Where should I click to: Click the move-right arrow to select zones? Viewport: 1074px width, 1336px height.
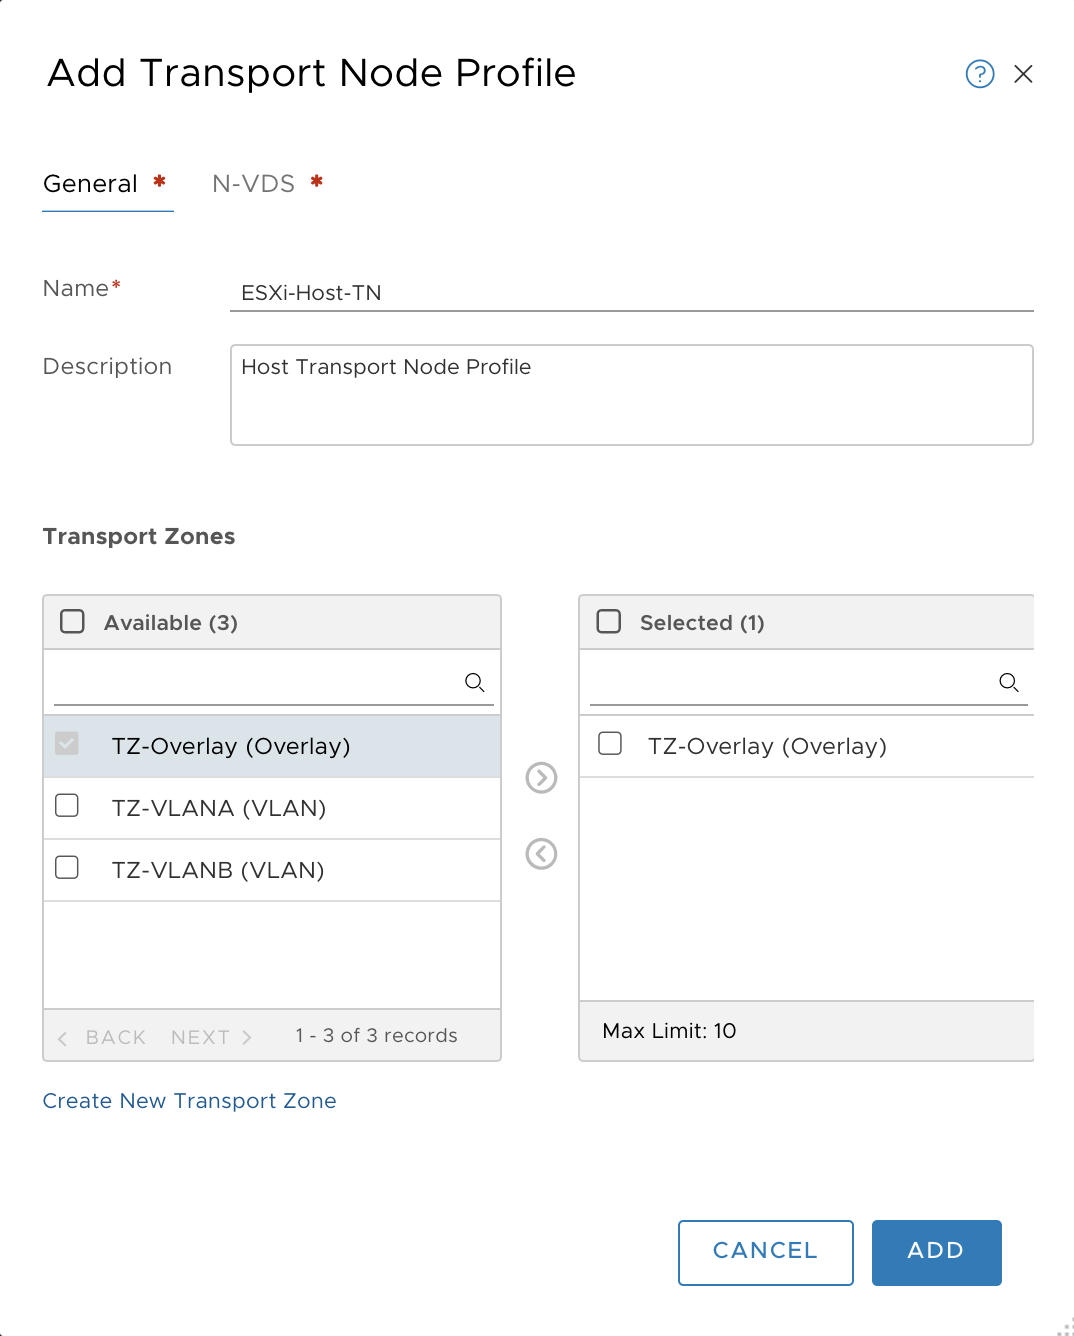(541, 778)
